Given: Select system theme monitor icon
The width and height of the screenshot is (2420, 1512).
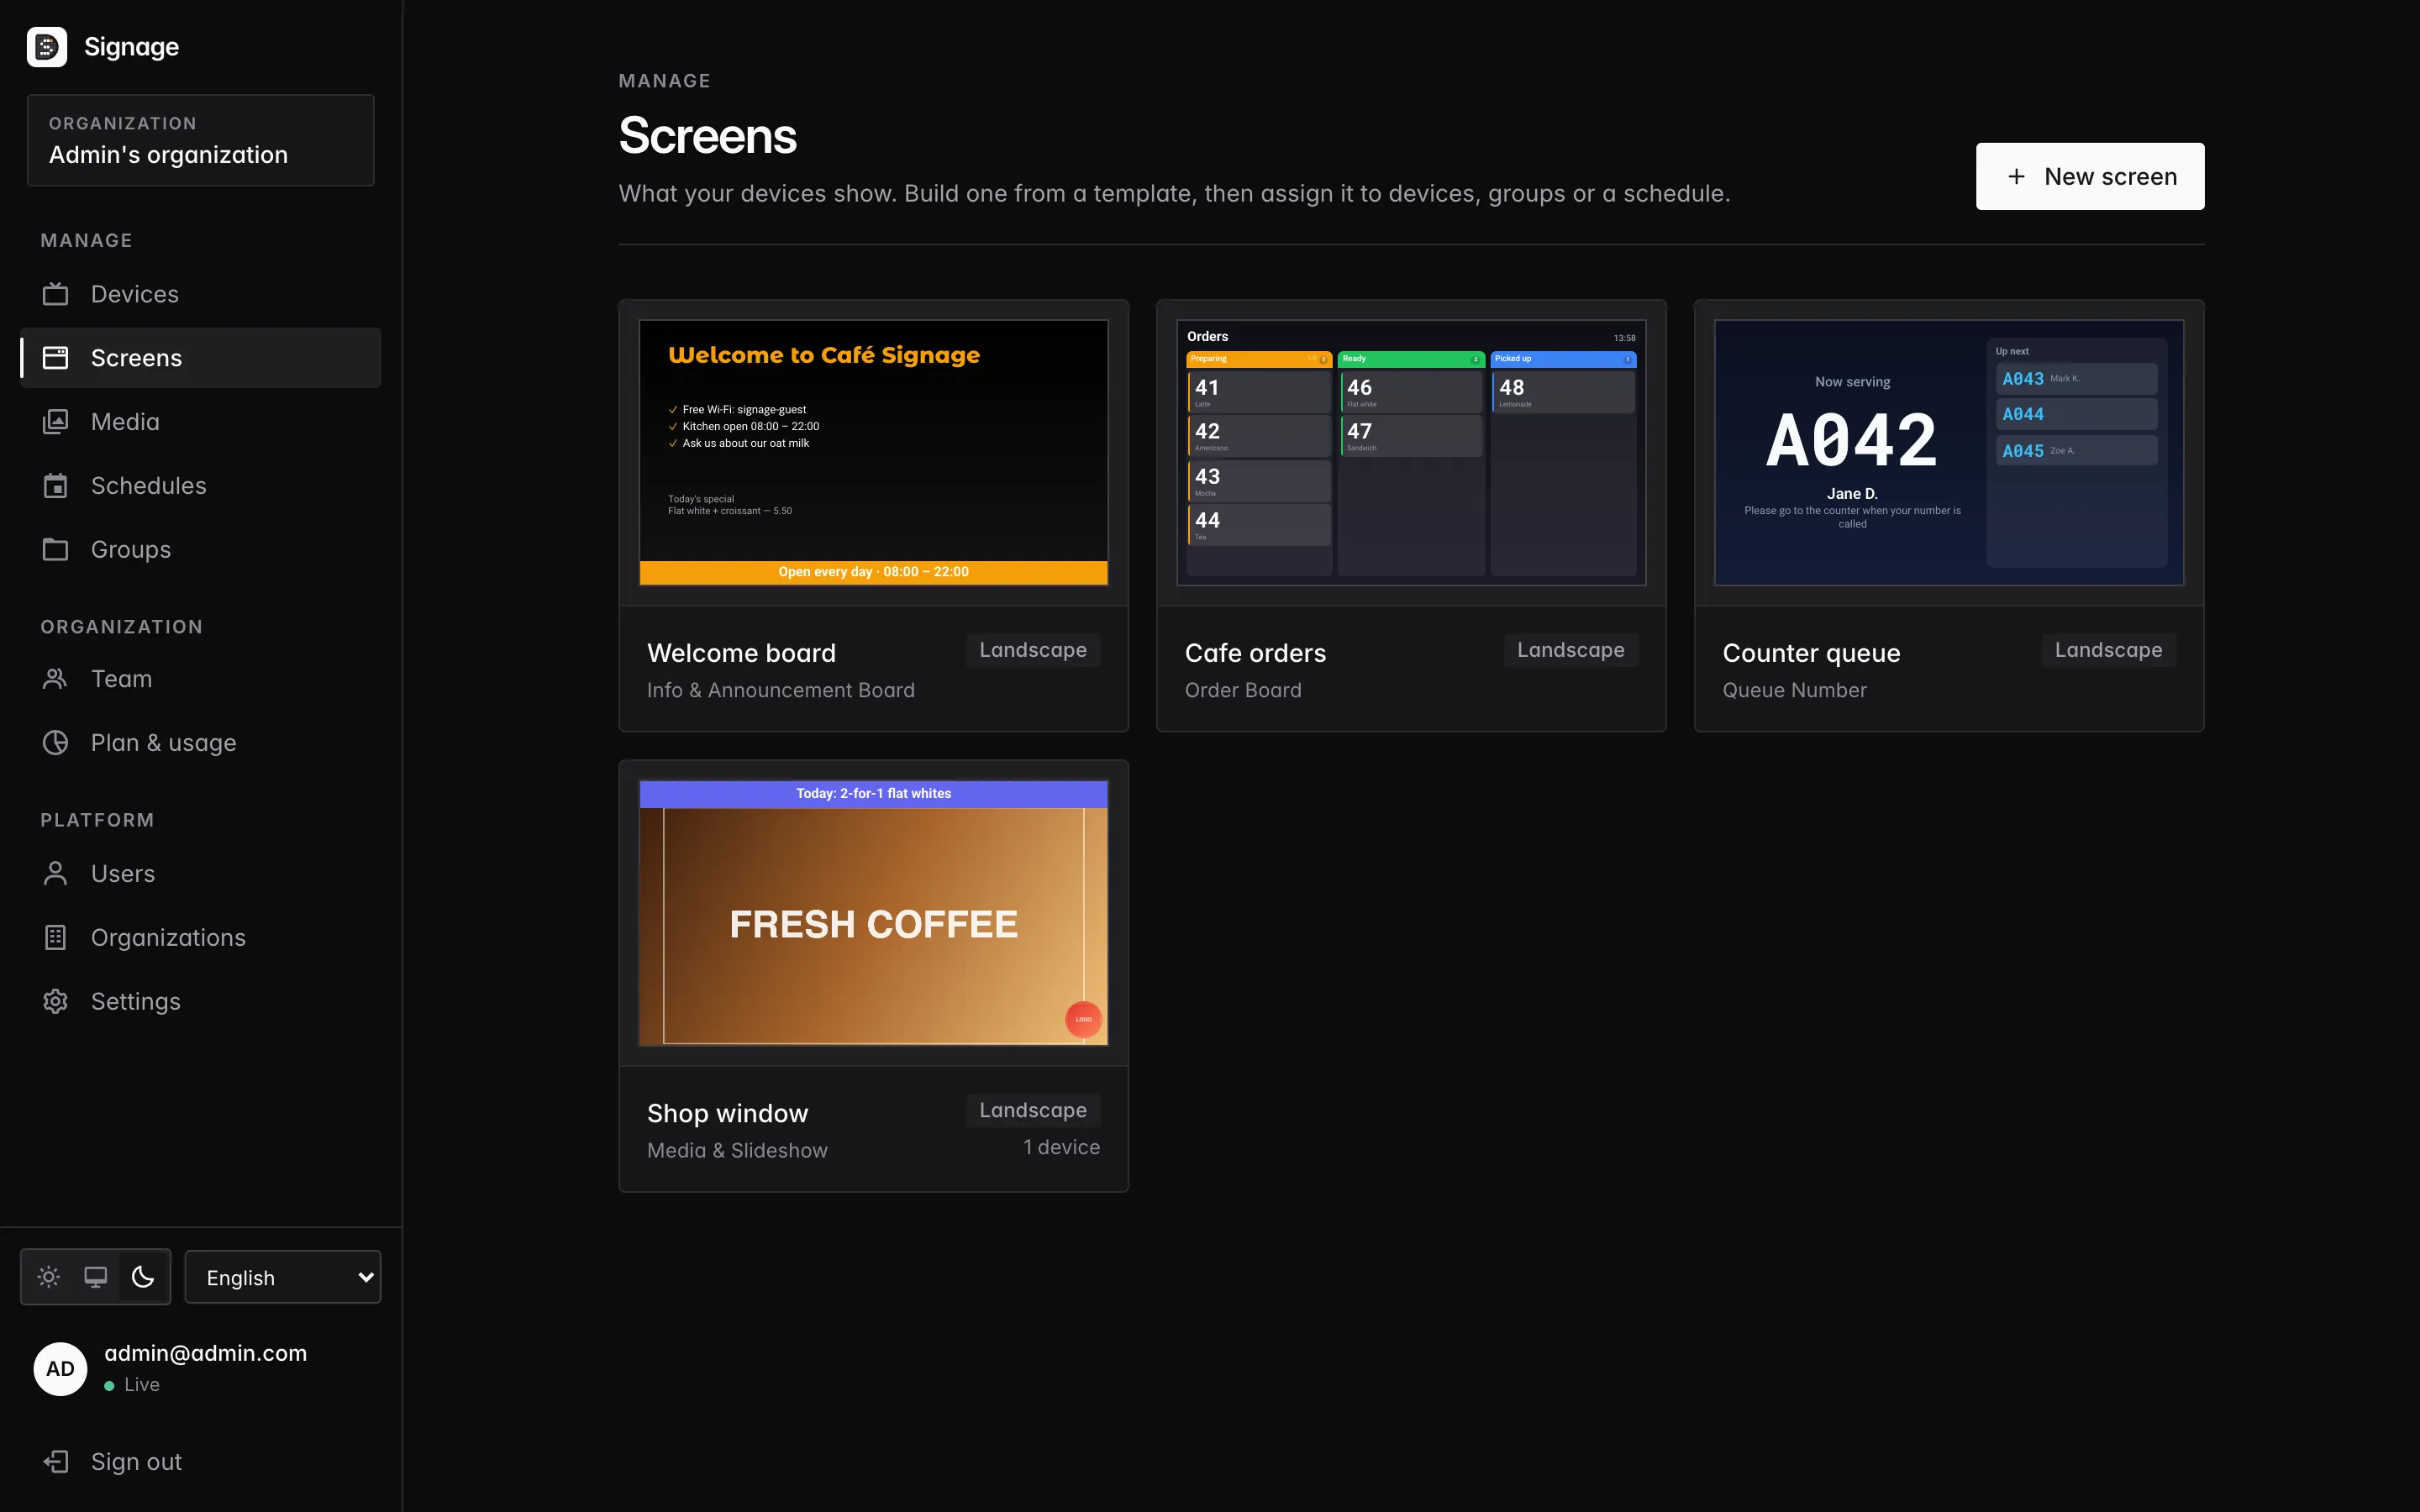Looking at the screenshot, I should pyautogui.click(x=96, y=1277).
